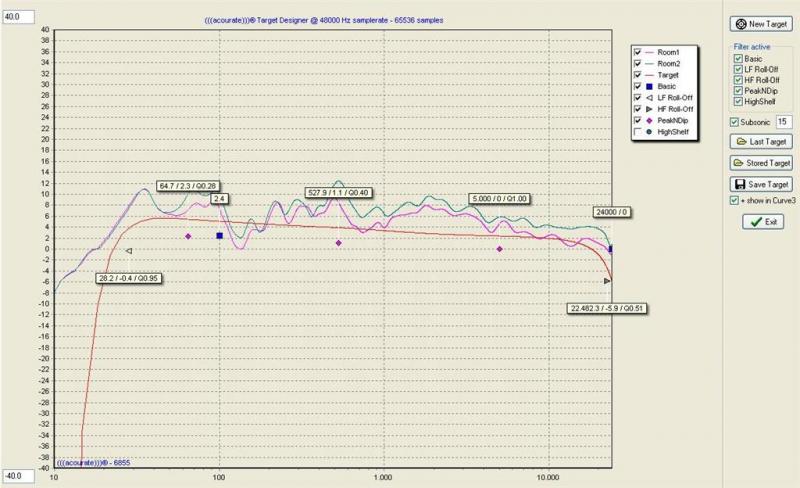This screenshot has height=488, width=800.
Task: Toggle PeakNDip legend checkbox
Action: point(637,120)
